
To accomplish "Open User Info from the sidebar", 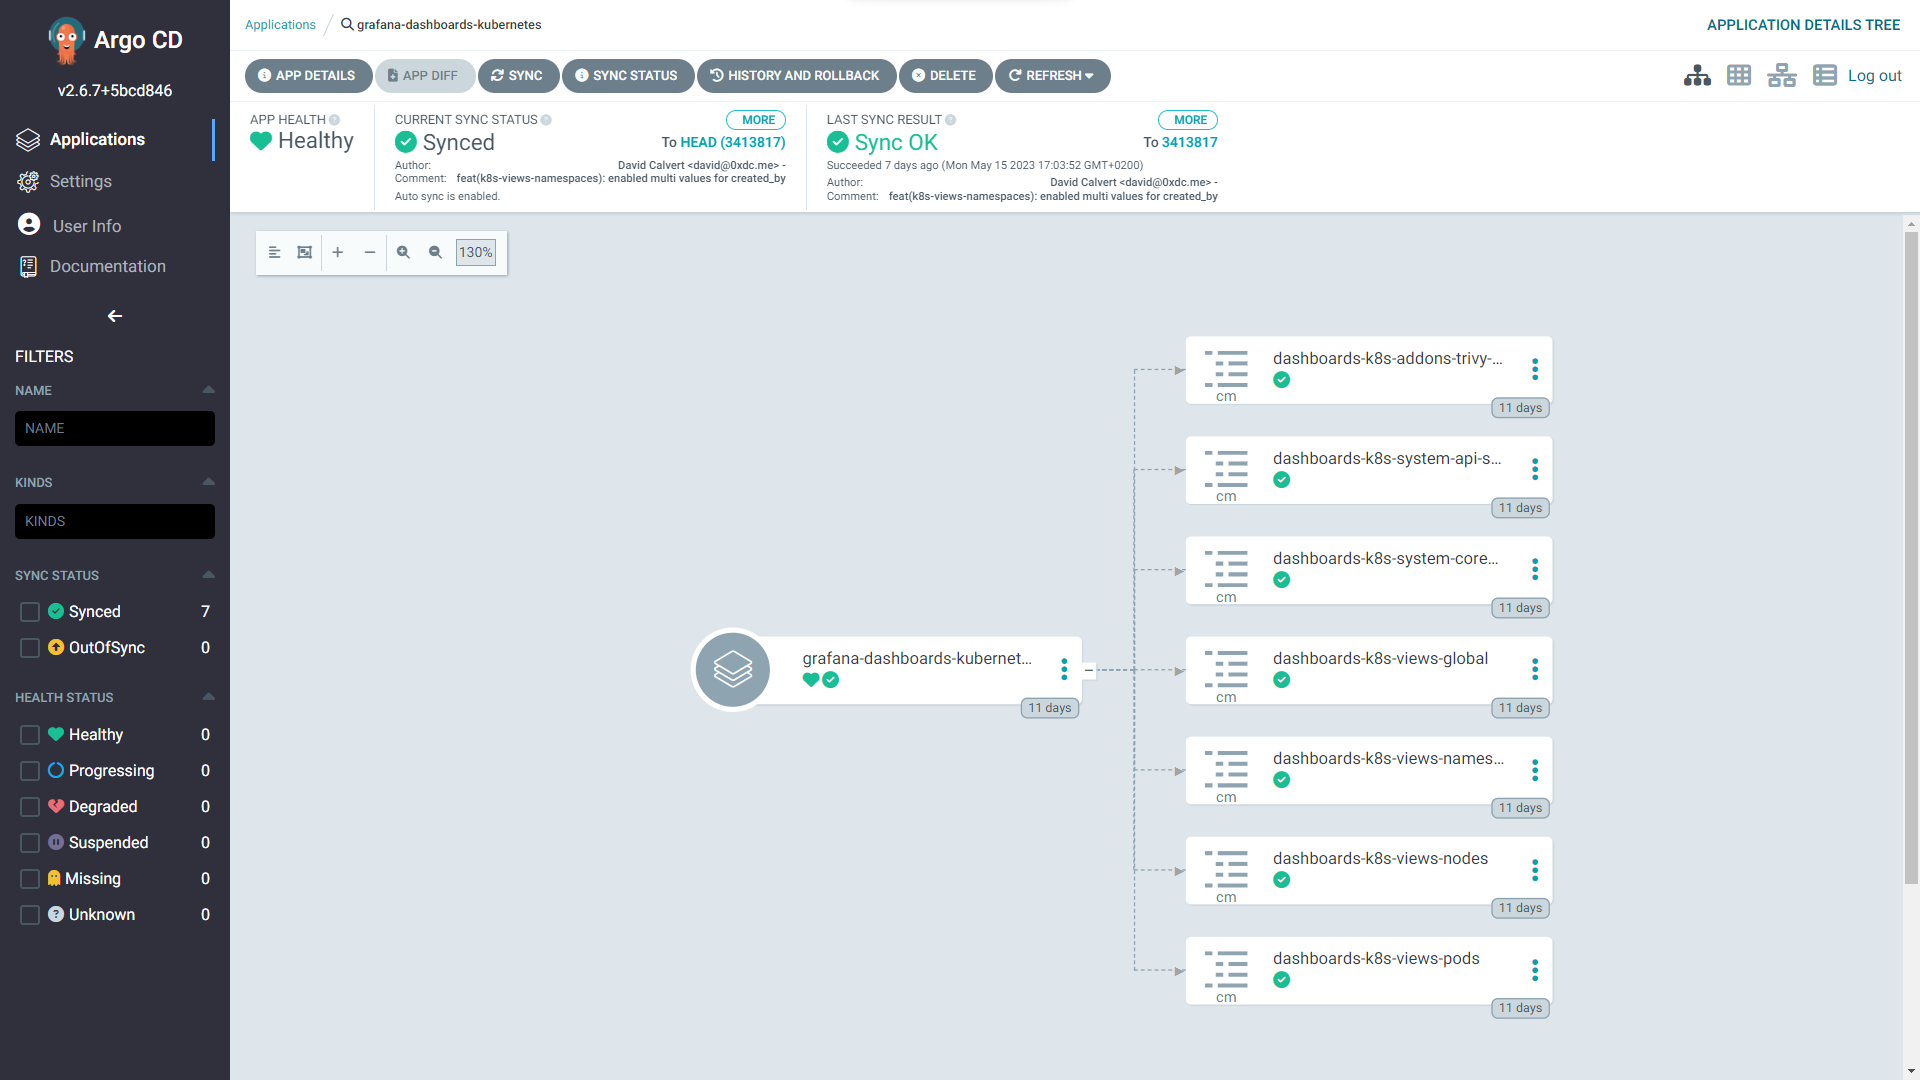I will pos(86,226).
